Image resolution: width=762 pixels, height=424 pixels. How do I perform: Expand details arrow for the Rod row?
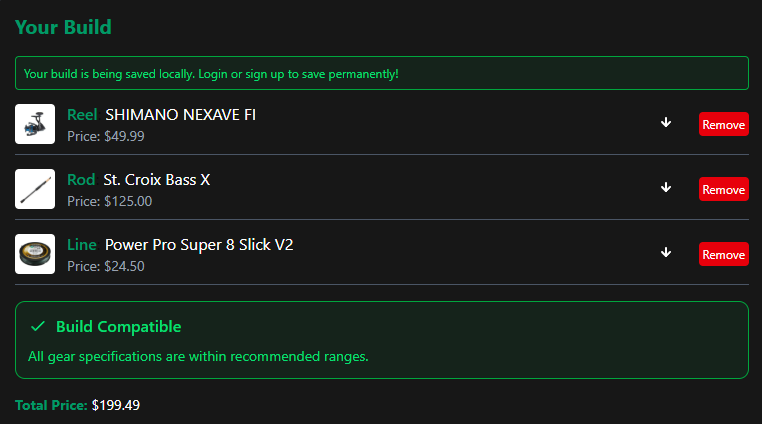(x=666, y=188)
